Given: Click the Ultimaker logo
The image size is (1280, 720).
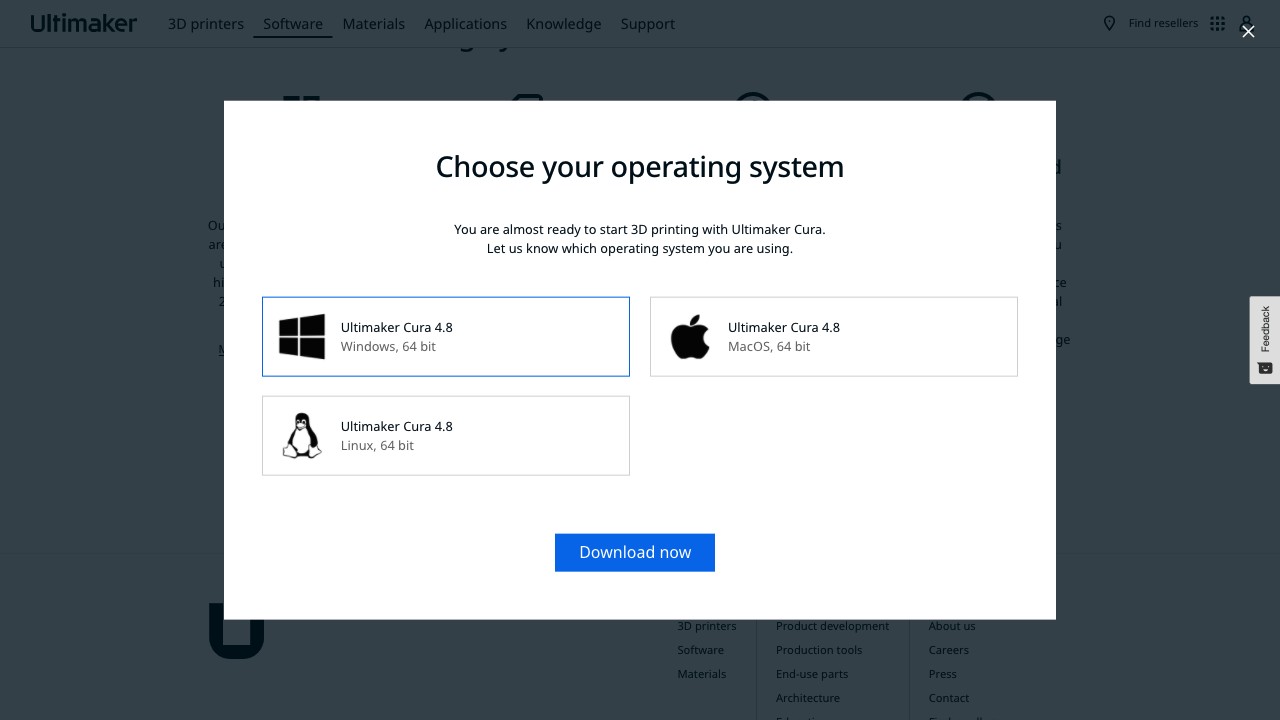Looking at the screenshot, I should point(83,23).
